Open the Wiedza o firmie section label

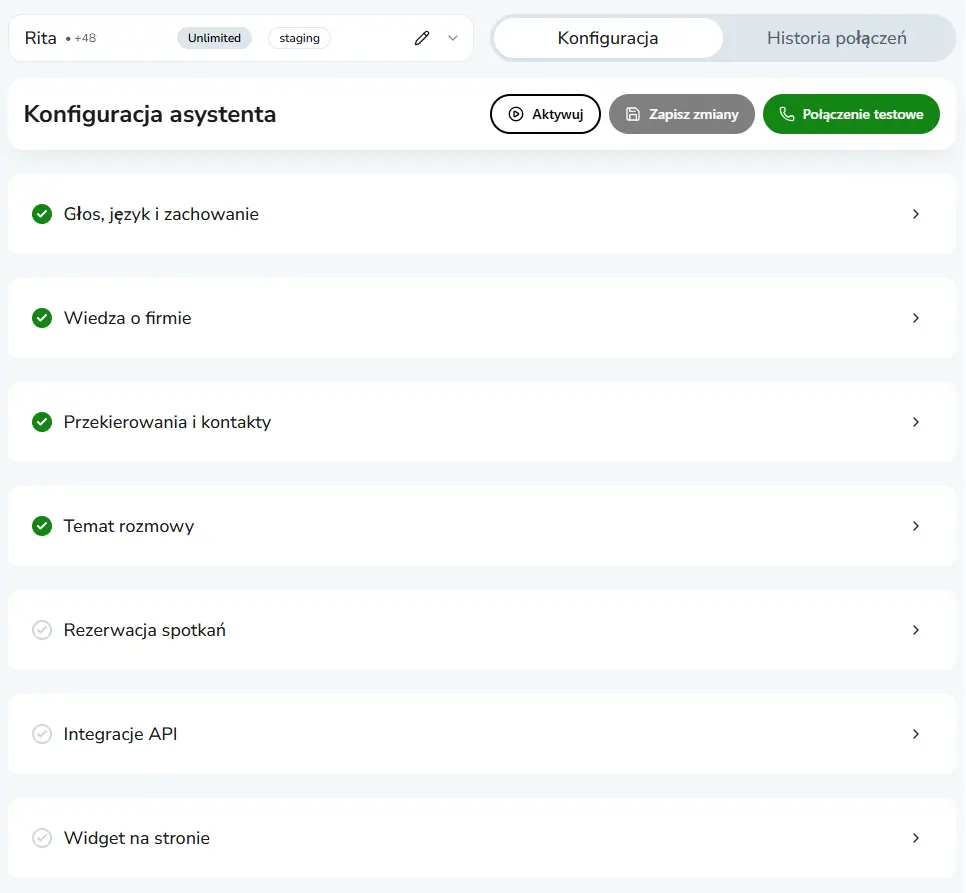128,318
